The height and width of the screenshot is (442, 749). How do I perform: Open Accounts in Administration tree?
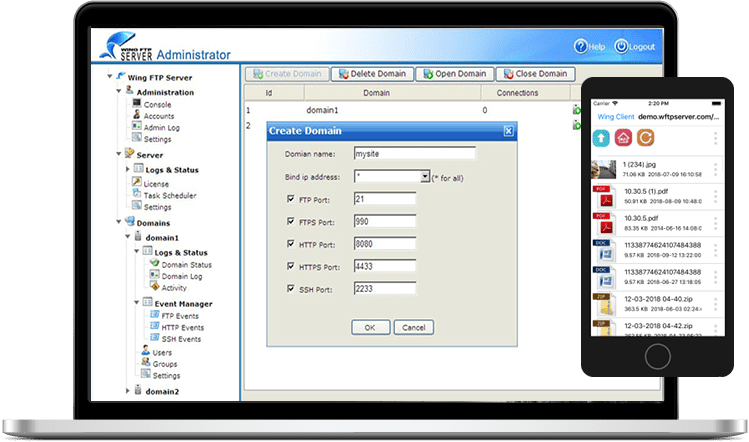[x=159, y=116]
